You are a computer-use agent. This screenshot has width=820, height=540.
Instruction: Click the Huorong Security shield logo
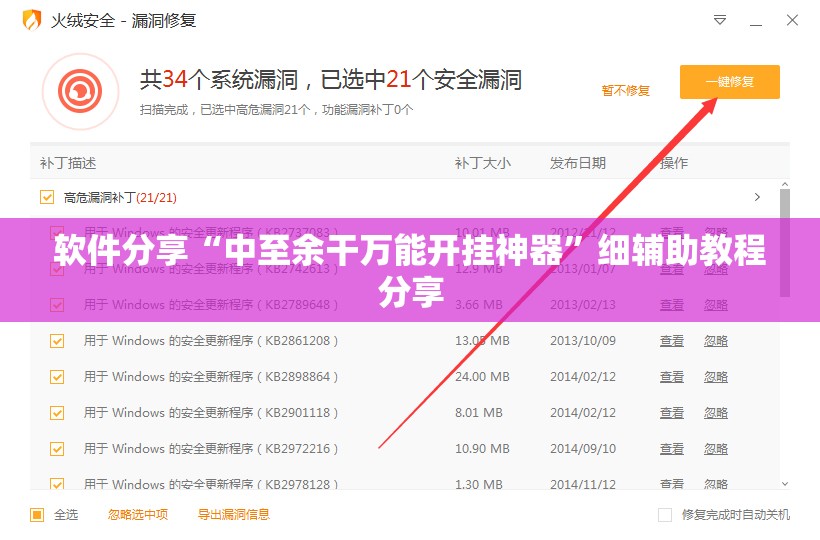[31, 20]
